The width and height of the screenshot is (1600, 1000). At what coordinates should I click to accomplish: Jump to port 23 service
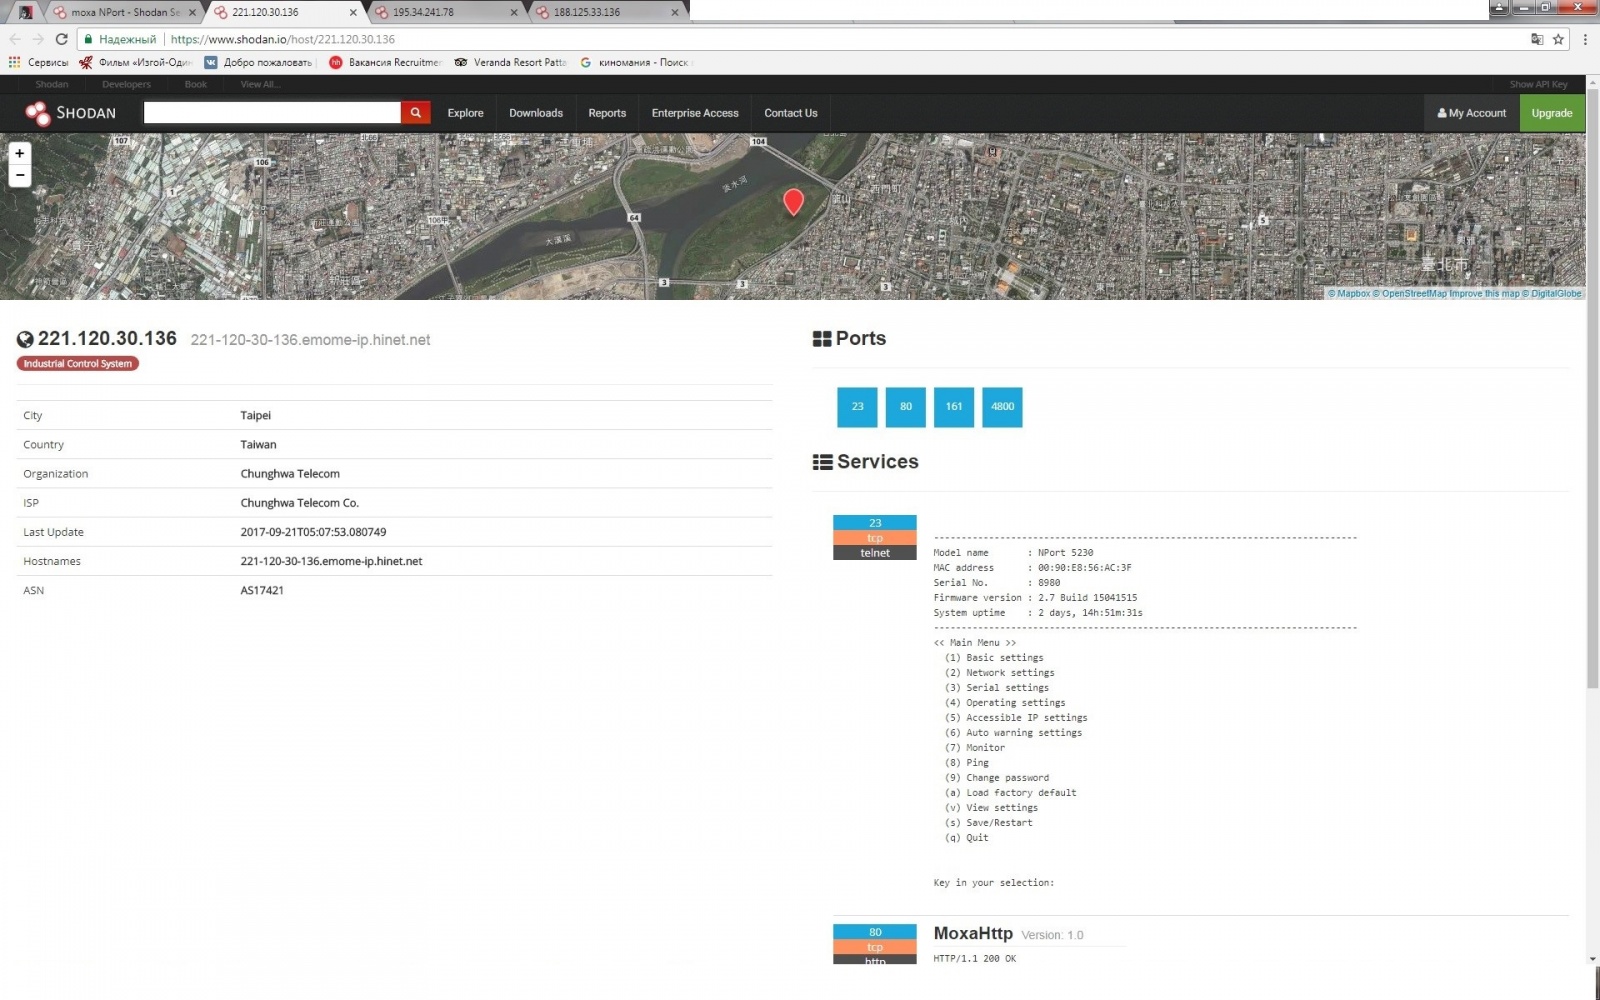point(857,407)
